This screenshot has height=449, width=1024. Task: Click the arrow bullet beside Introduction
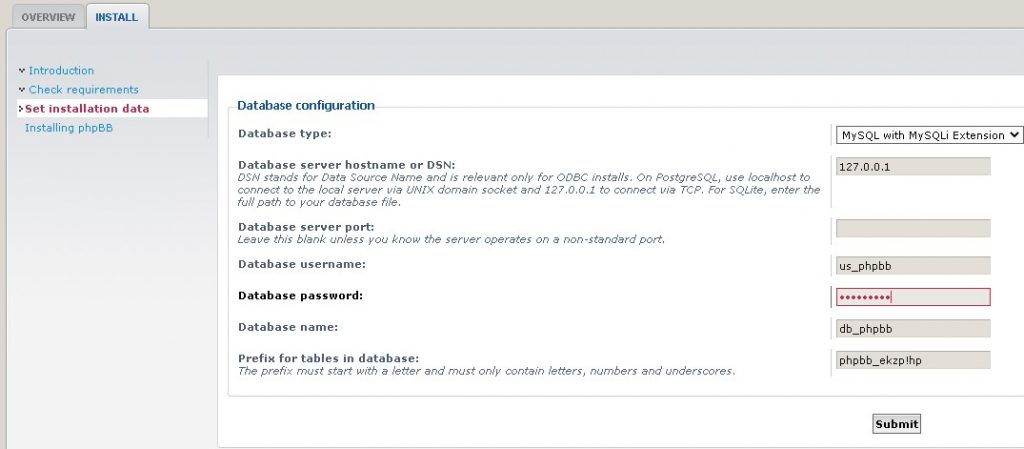point(21,71)
